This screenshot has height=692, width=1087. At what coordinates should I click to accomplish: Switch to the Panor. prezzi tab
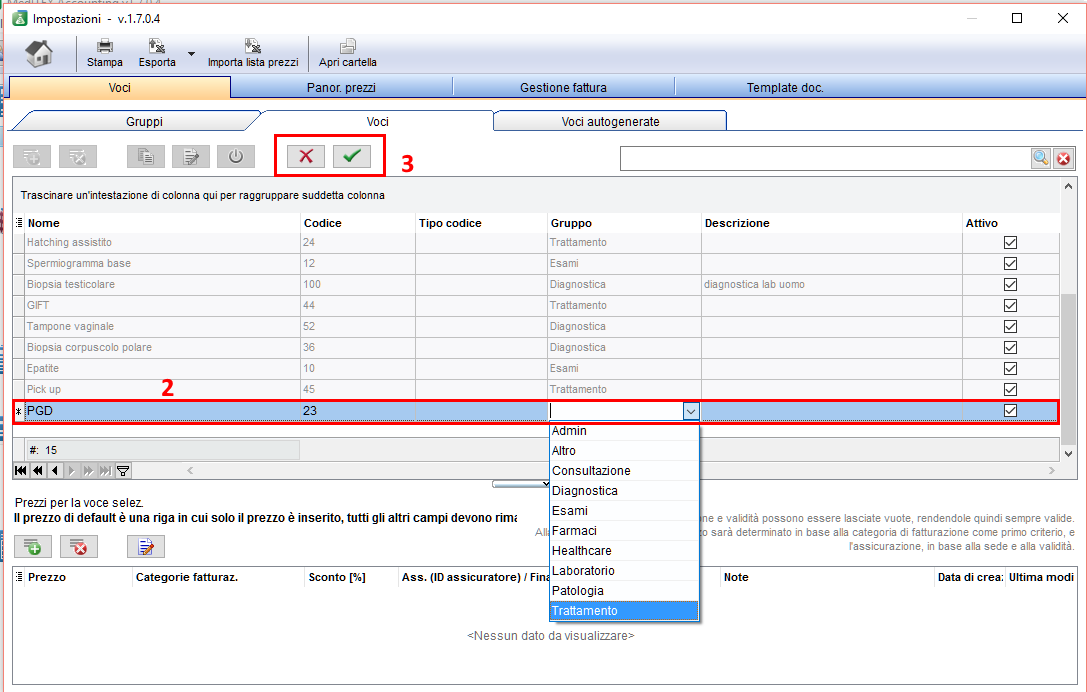pos(341,87)
